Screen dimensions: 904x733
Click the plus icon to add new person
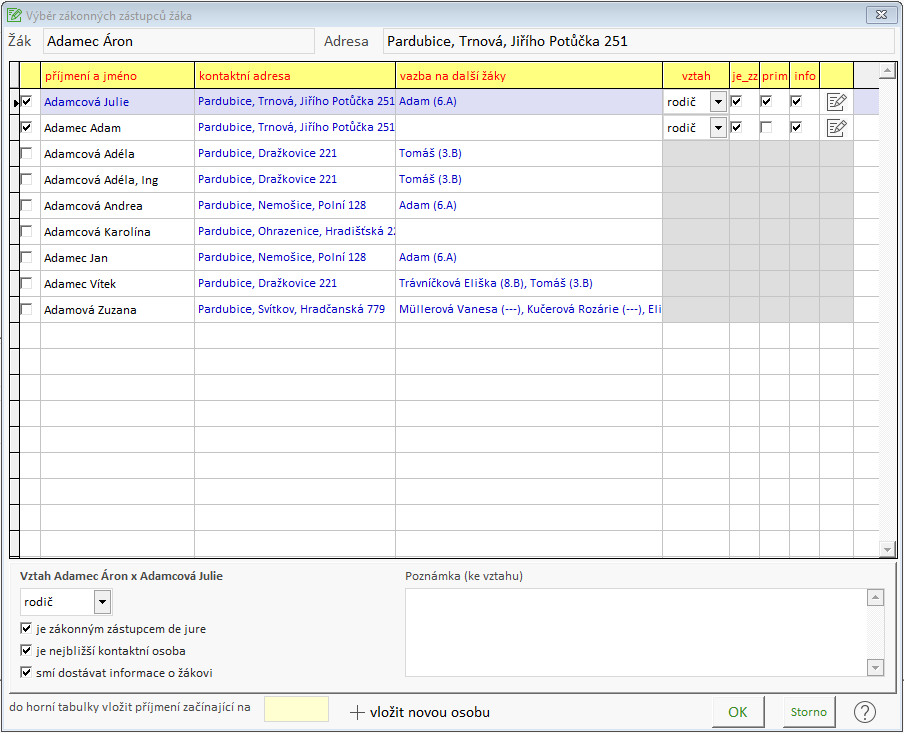coord(357,713)
